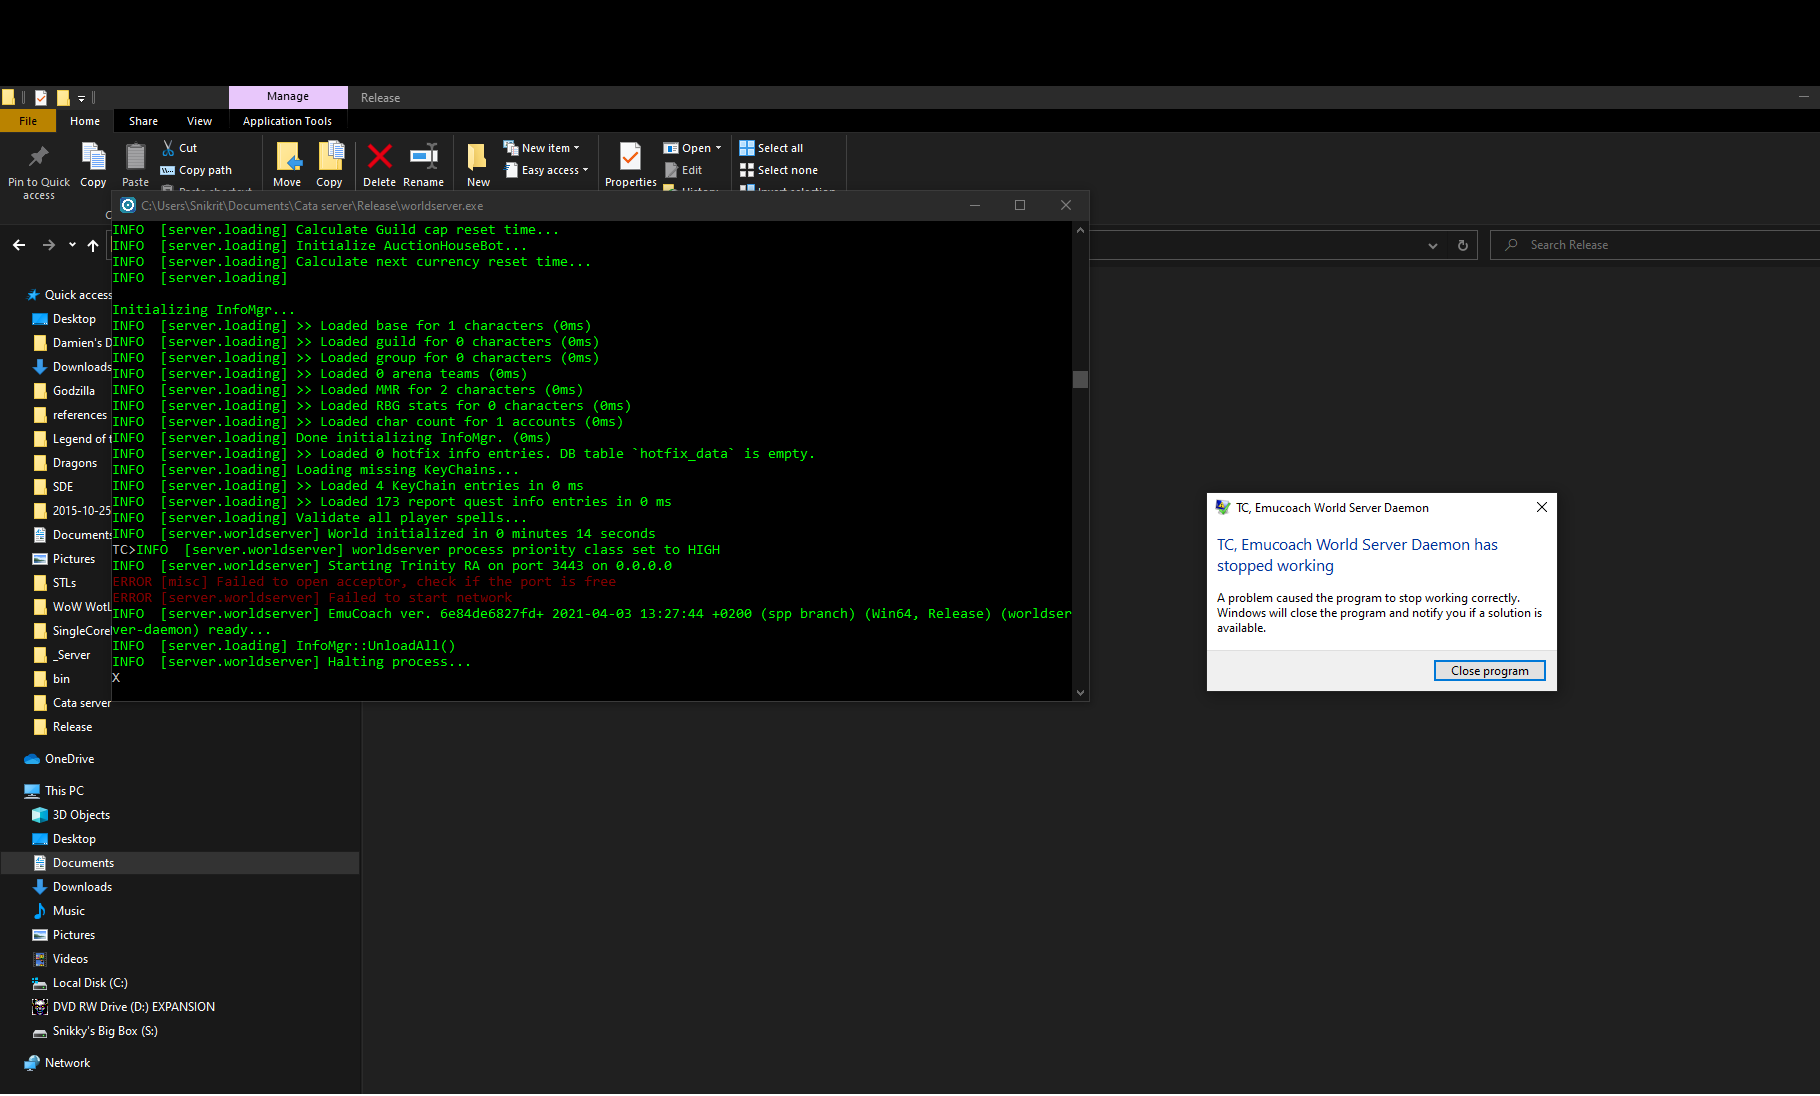Click the New folder icon in title bar

coord(63,97)
